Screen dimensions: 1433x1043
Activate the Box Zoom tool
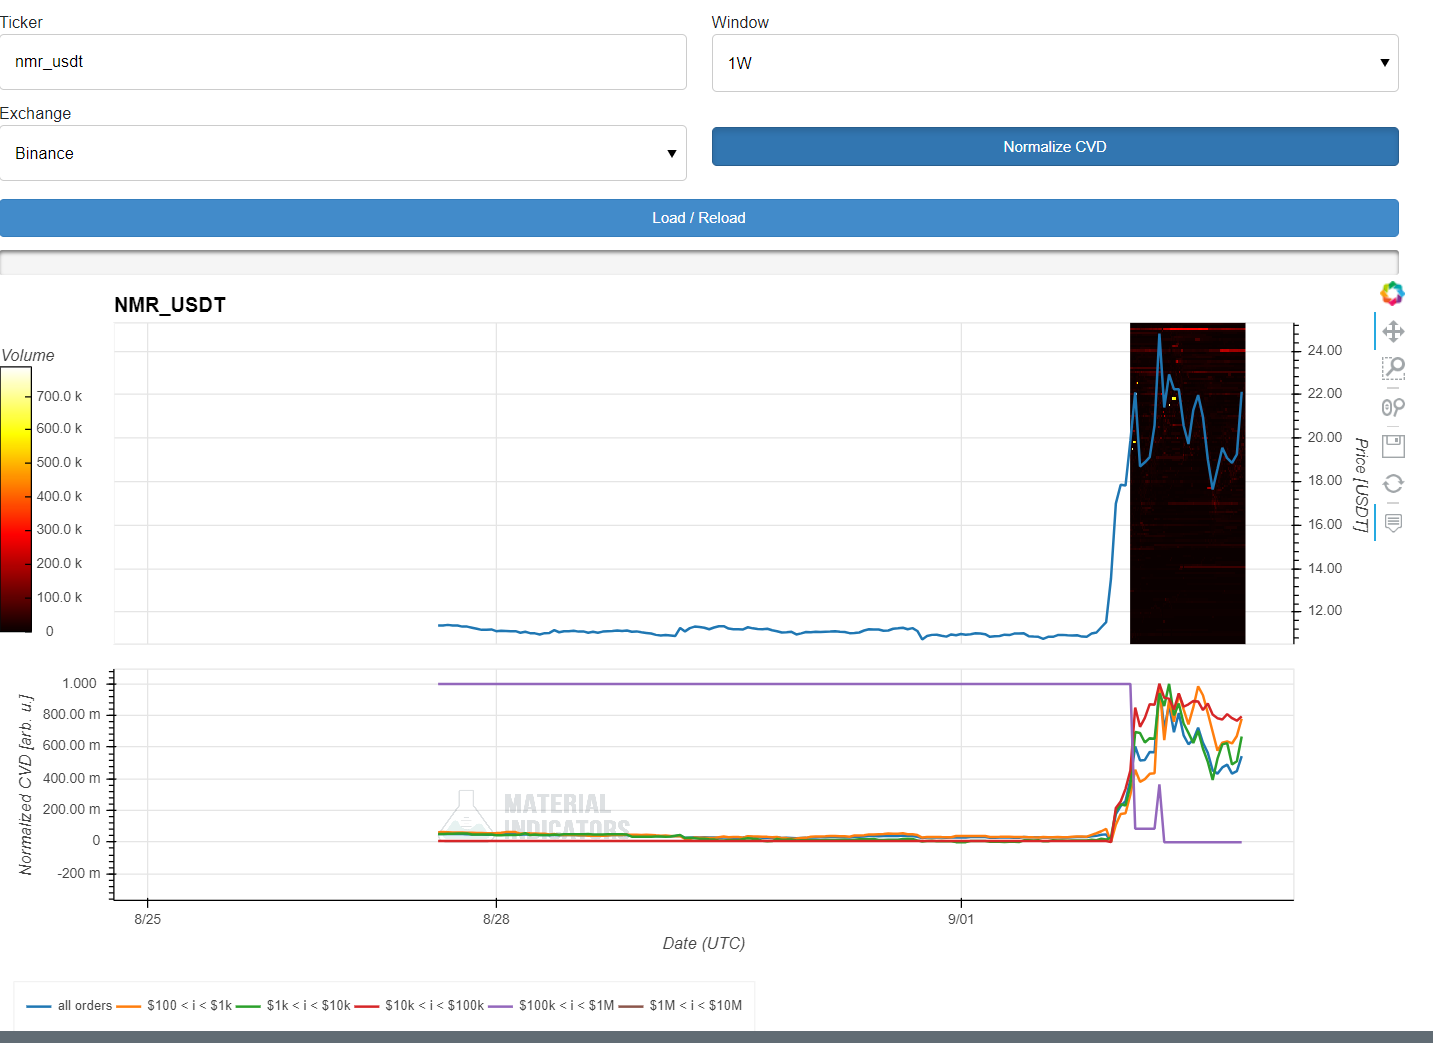coord(1393,369)
